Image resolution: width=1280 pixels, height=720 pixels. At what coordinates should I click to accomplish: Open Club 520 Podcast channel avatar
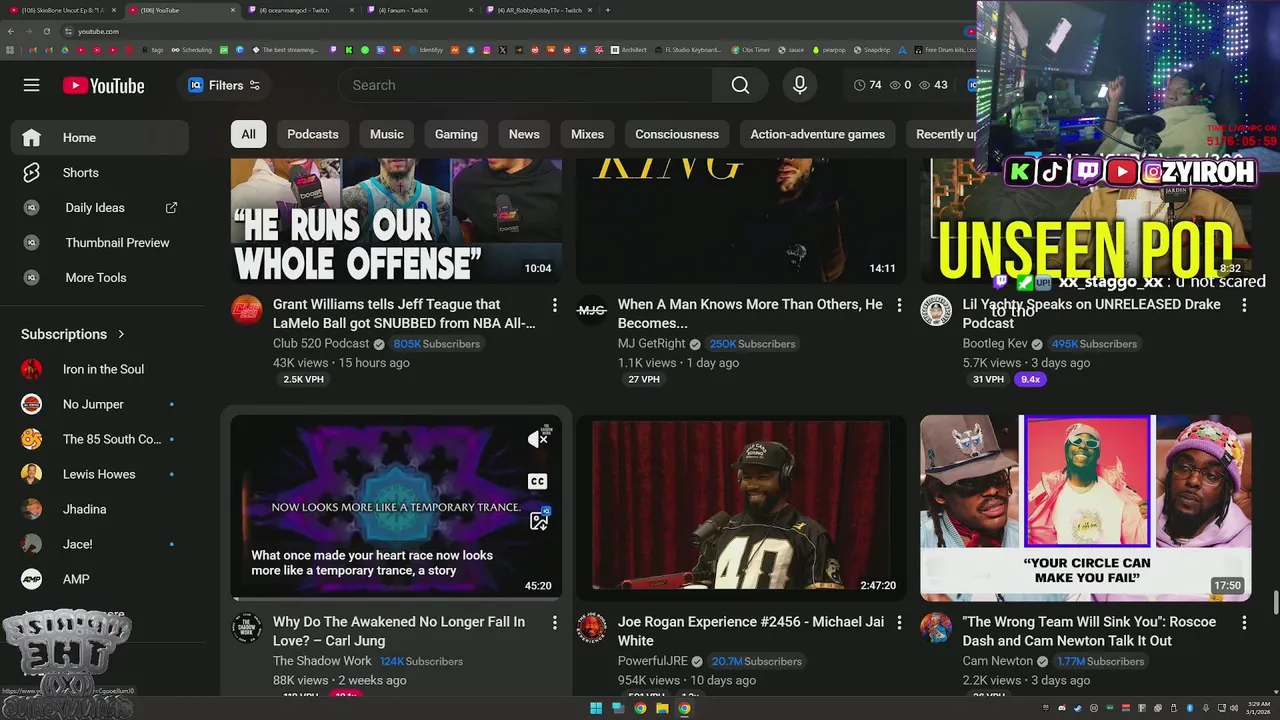tap(247, 310)
